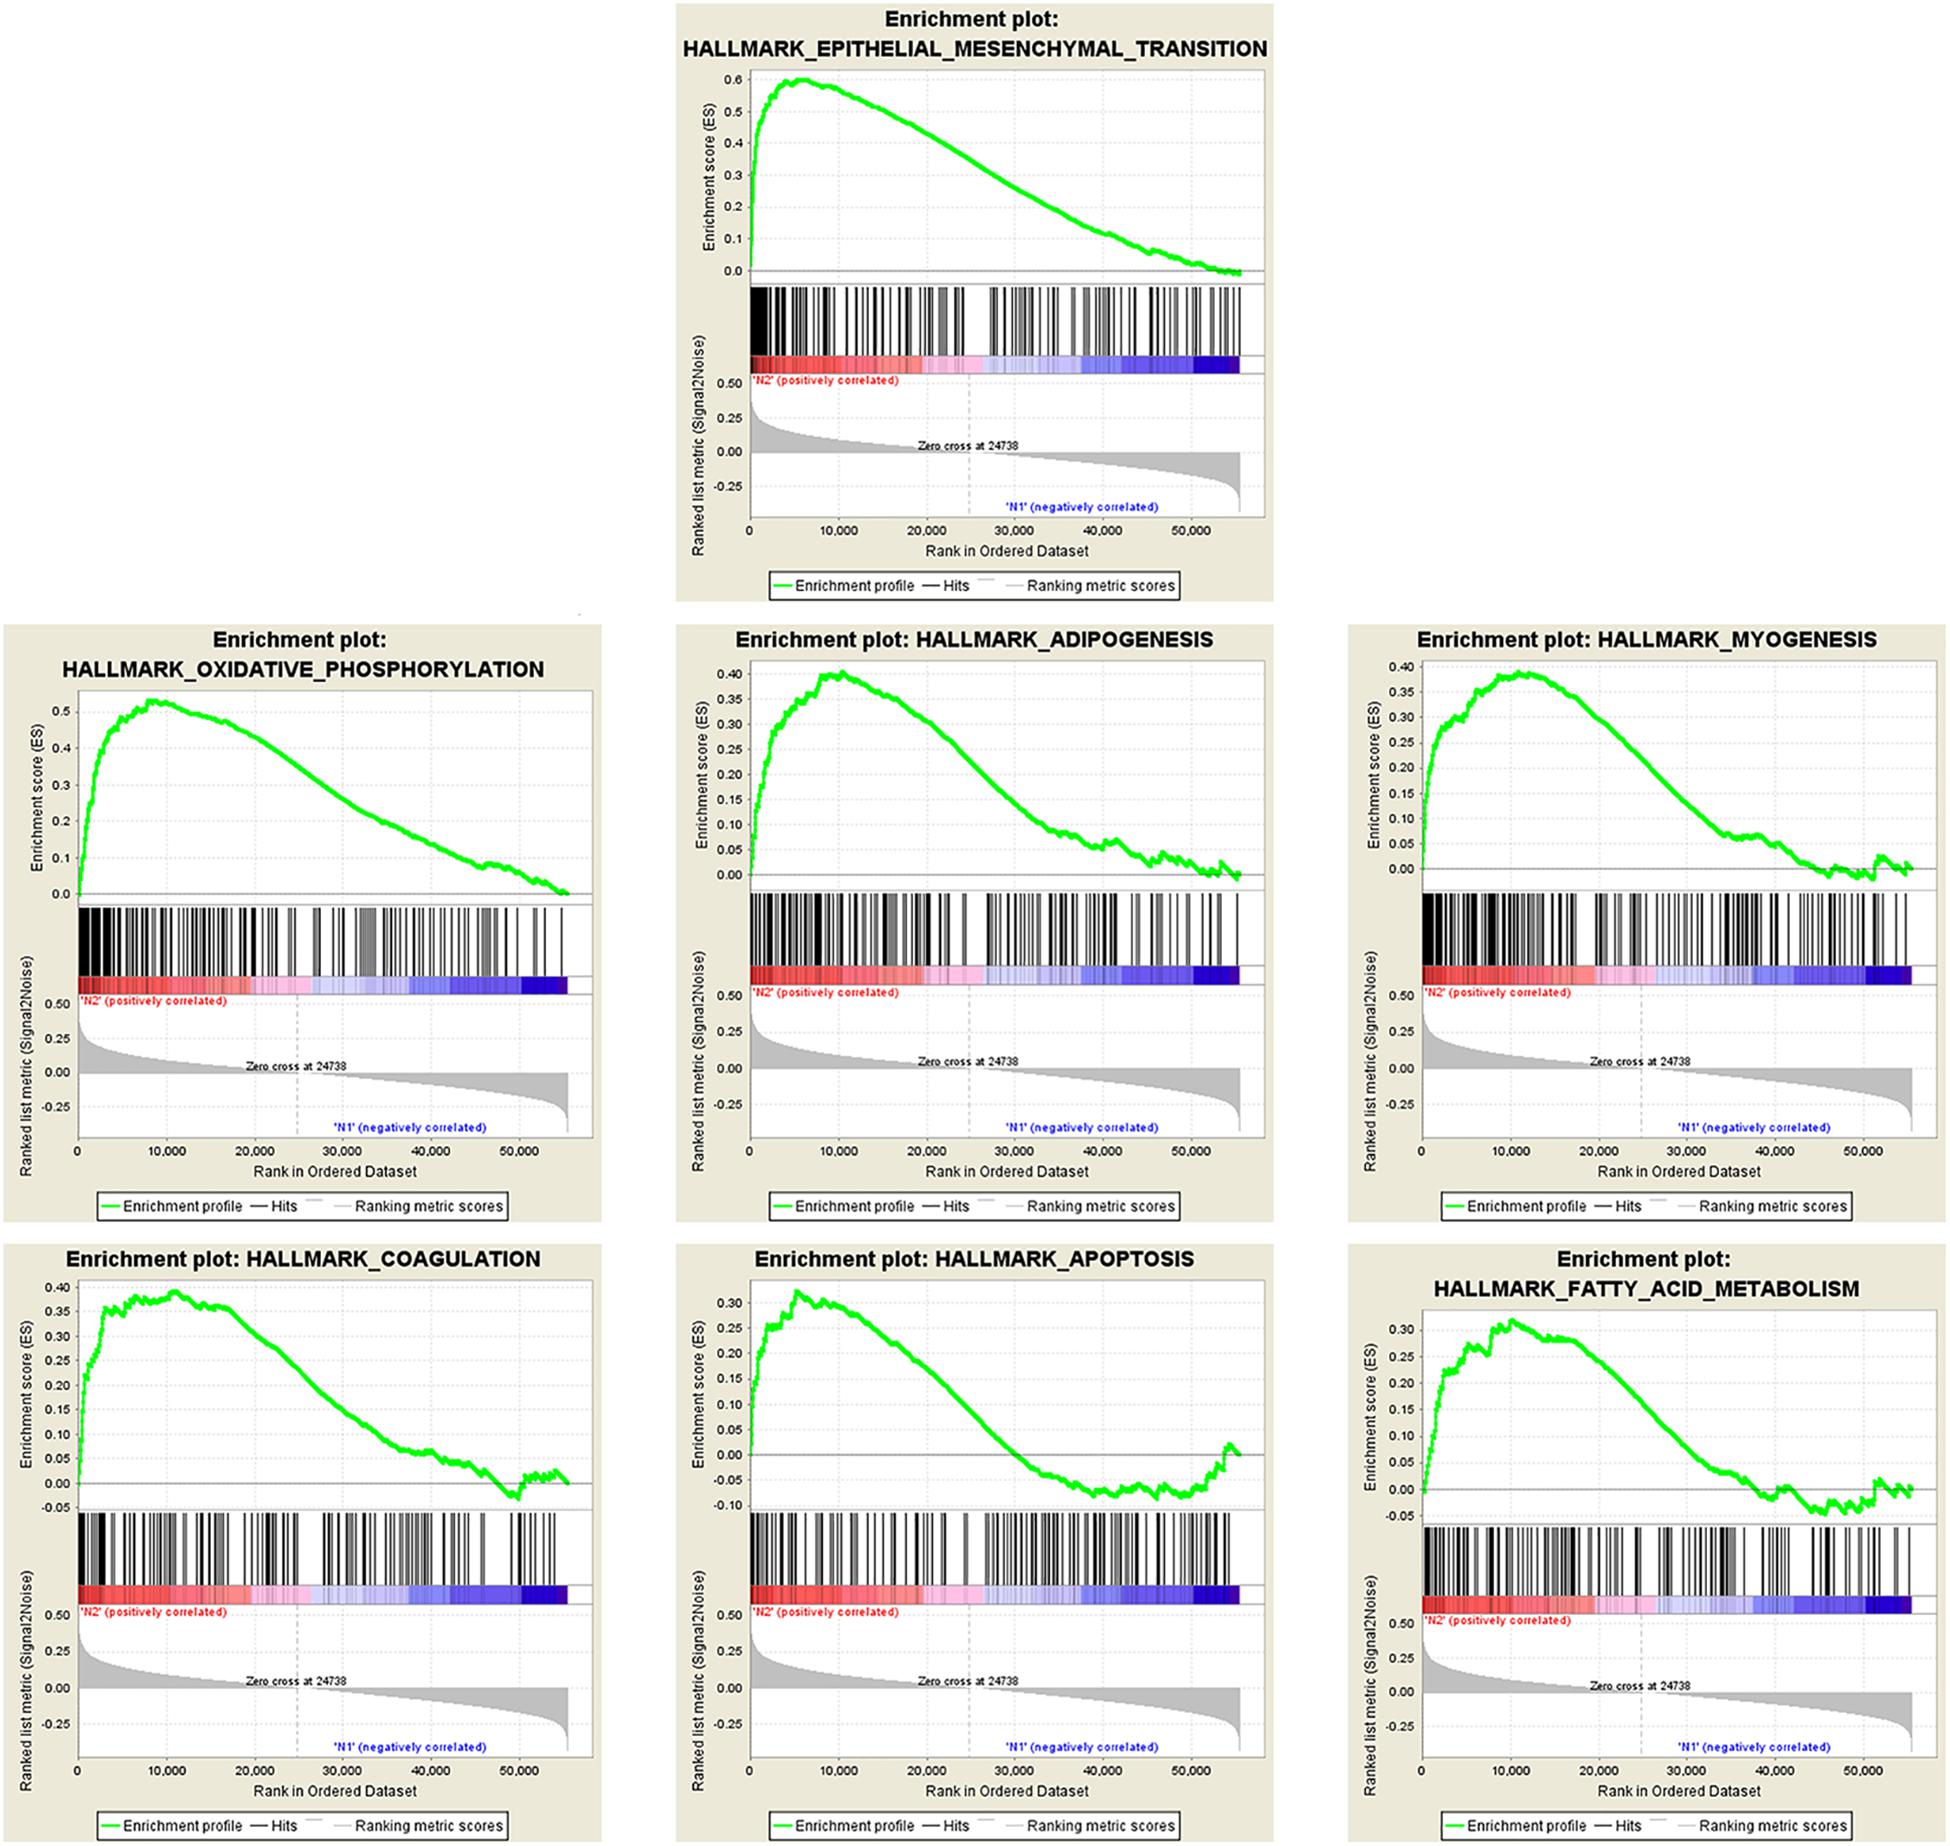This screenshot has height=1846, width=1950.
Task: Select 'N1' negatively correlated label in Fatty Acid plot
Action: 1754,1747
